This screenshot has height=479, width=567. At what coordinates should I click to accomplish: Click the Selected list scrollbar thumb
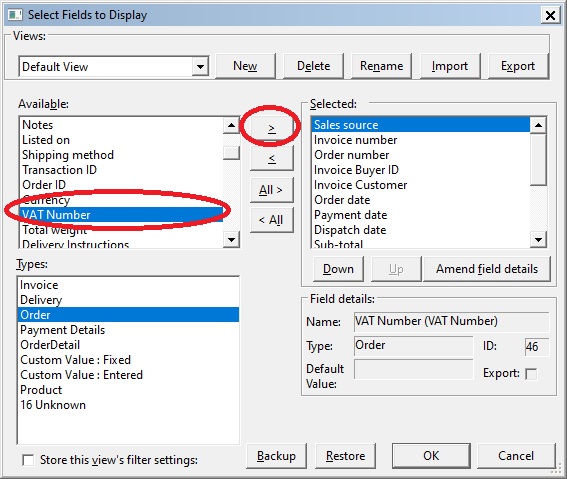coord(538,159)
